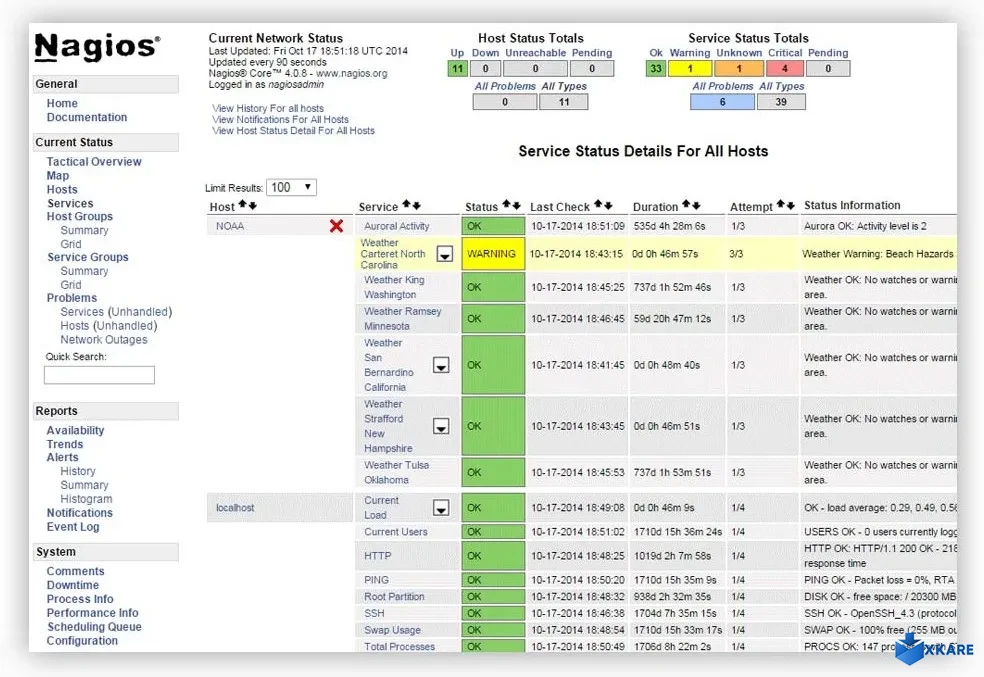The image size is (984, 677).
Task: Open Swap Usage service
Action: coord(392,630)
